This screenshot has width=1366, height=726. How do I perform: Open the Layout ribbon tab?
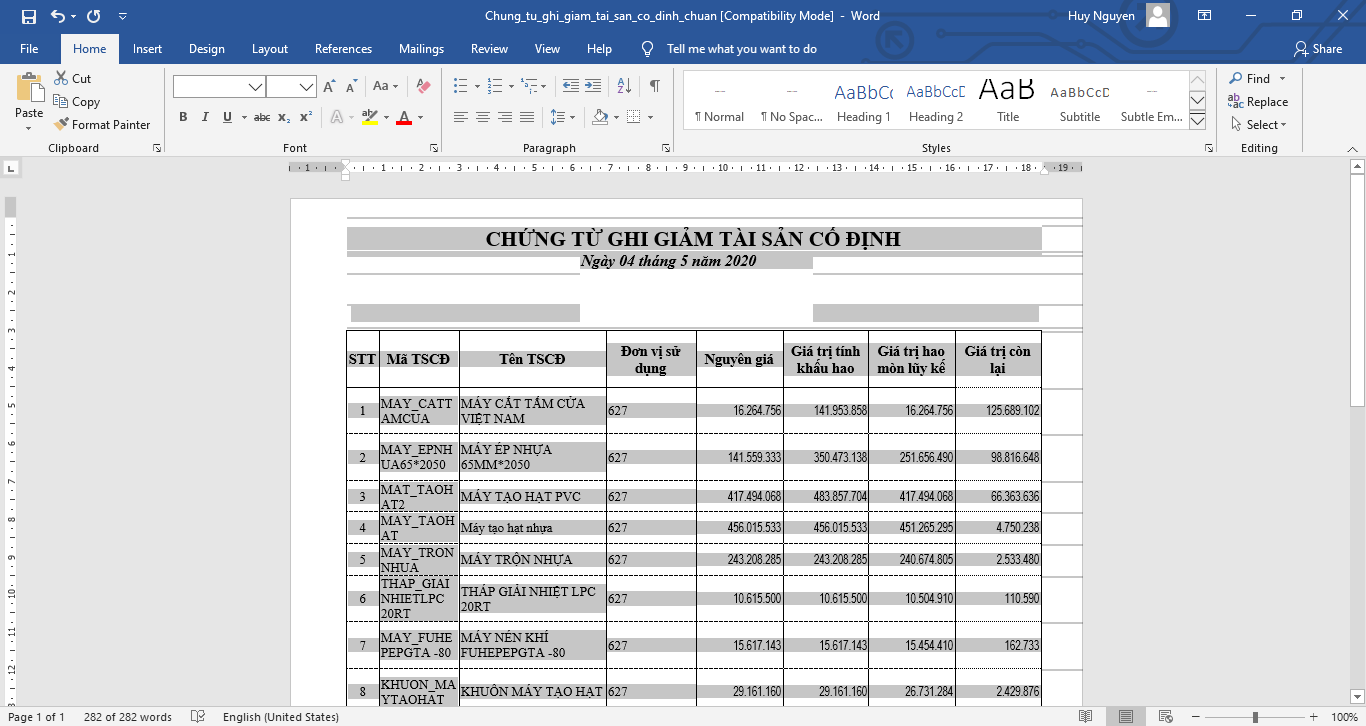(x=269, y=49)
